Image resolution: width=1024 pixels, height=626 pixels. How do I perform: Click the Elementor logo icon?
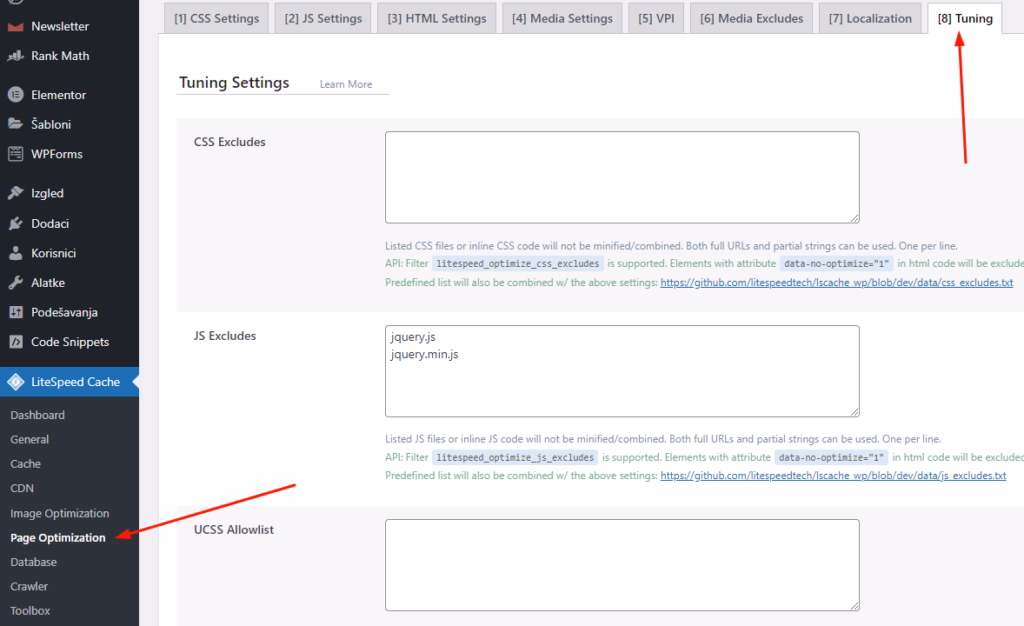coord(16,95)
